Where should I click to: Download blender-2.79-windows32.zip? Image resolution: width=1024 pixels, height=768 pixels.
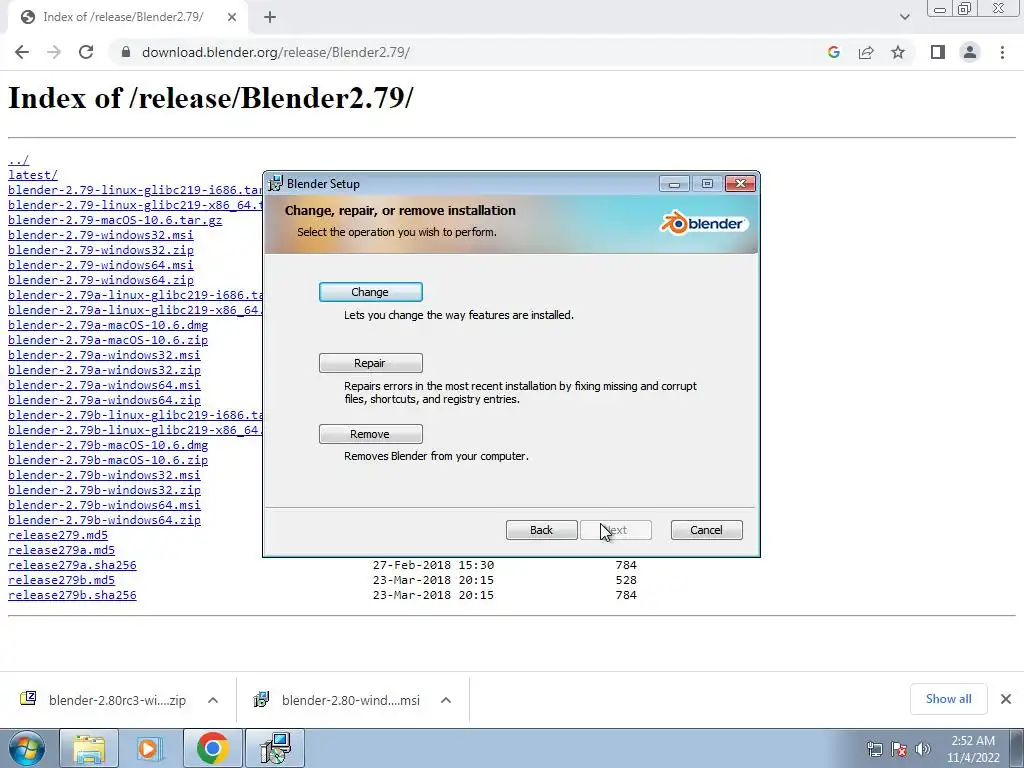pyautogui.click(x=101, y=250)
